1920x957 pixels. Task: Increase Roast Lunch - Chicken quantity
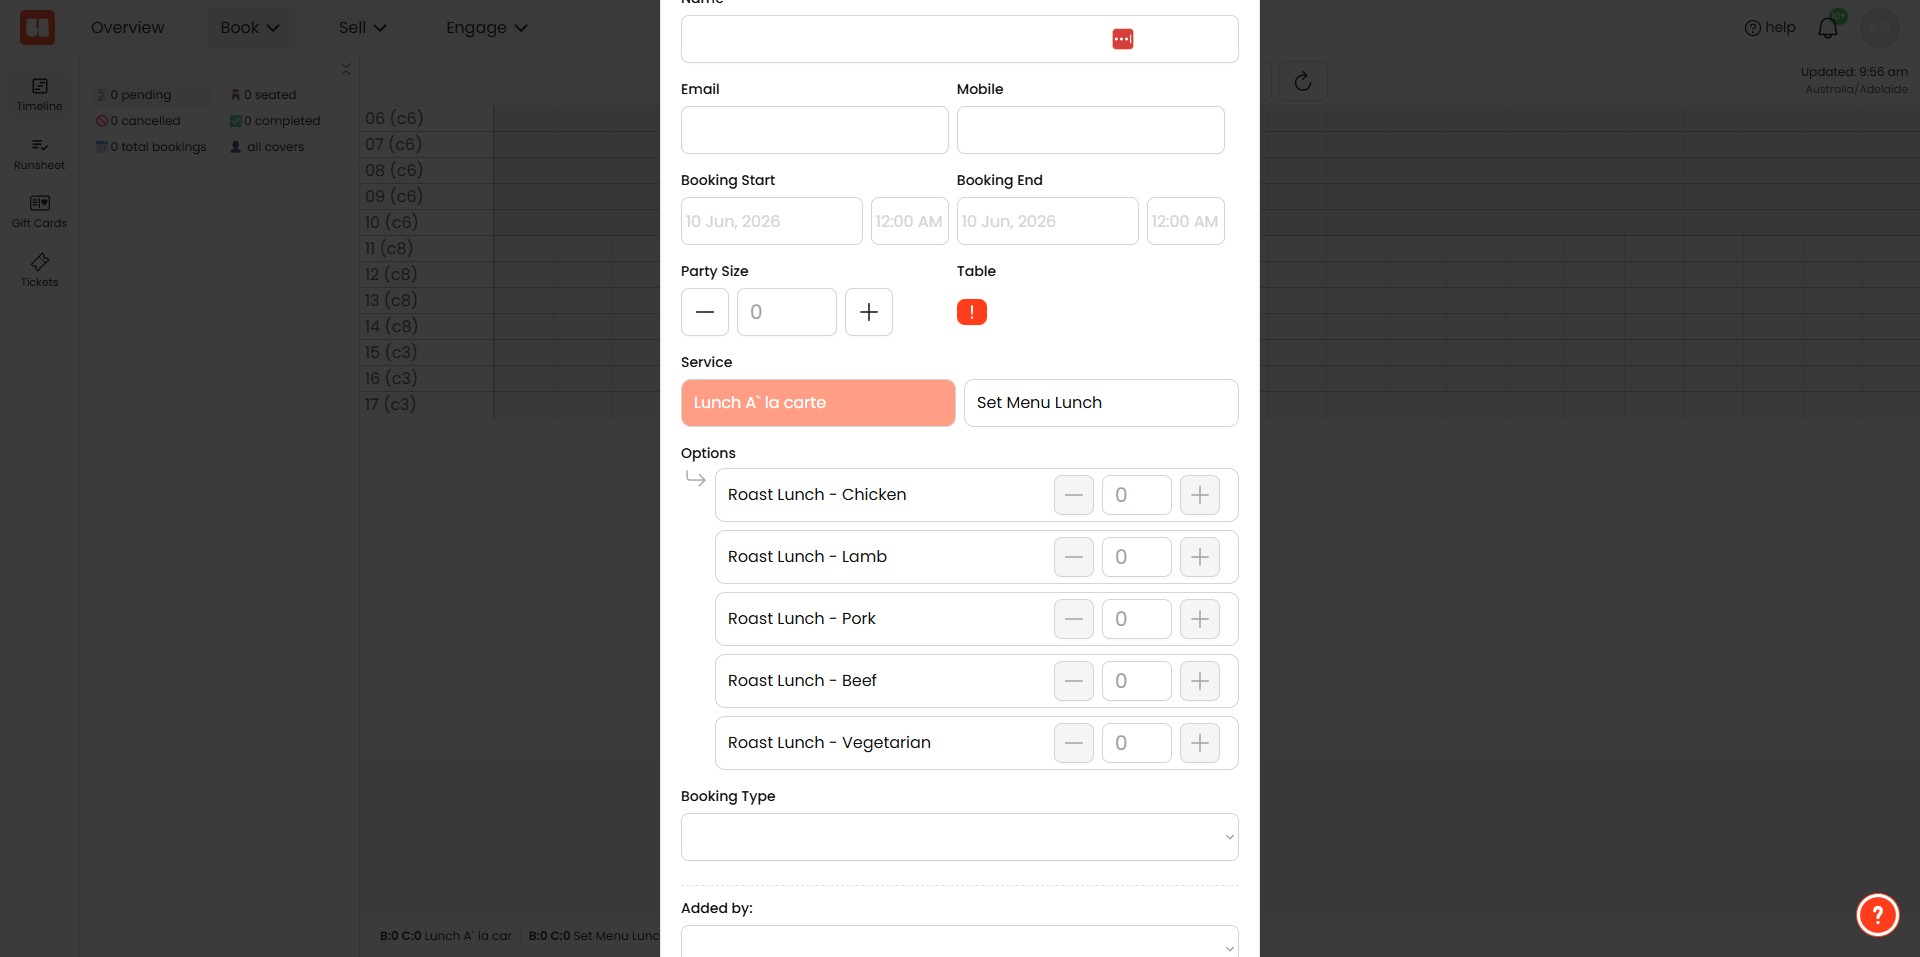[x=1200, y=495]
